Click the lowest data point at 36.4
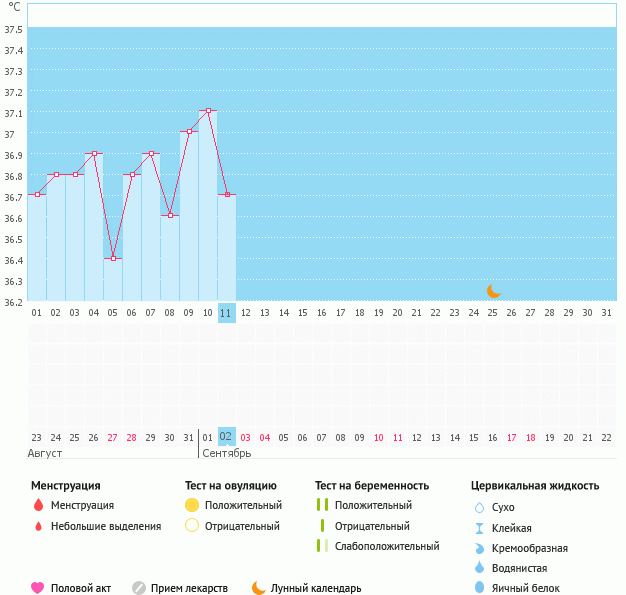626x595 pixels. tap(113, 258)
